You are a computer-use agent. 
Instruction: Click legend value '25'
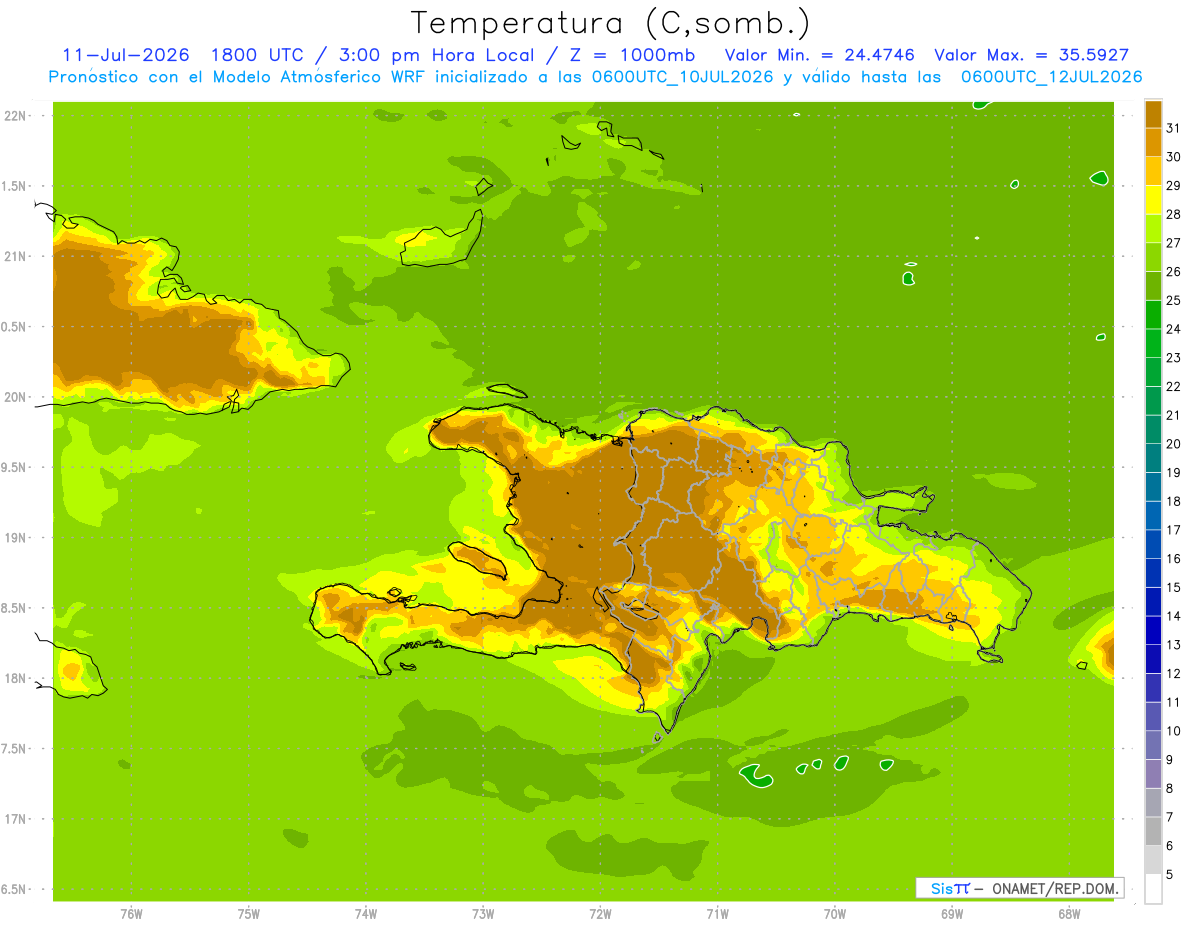(1173, 300)
